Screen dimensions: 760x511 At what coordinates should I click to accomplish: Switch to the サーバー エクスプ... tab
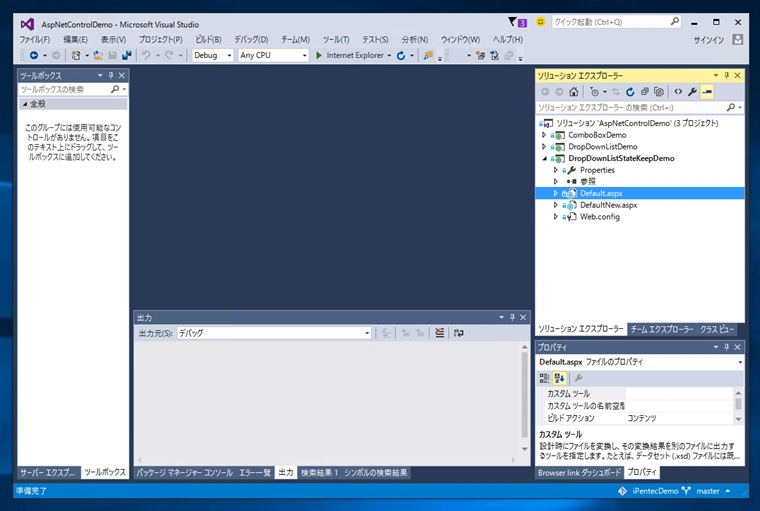coord(47,472)
